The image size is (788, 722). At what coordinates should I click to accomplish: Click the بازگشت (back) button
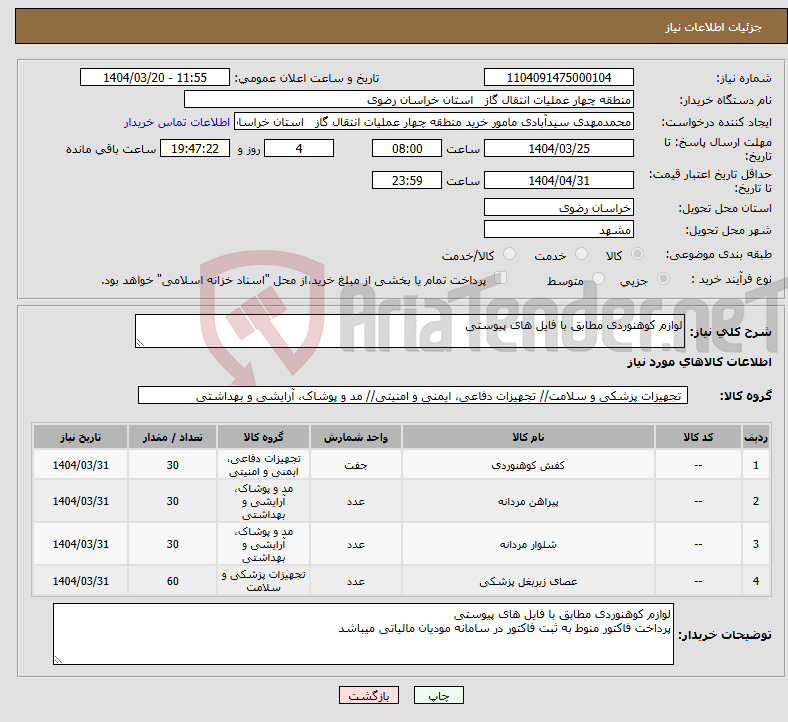click(x=369, y=695)
